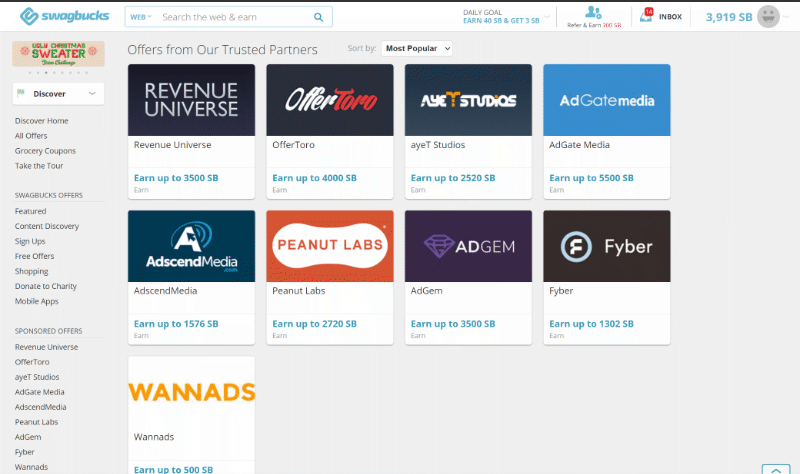Open the ayeT Studios logo tile

[468, 100]
